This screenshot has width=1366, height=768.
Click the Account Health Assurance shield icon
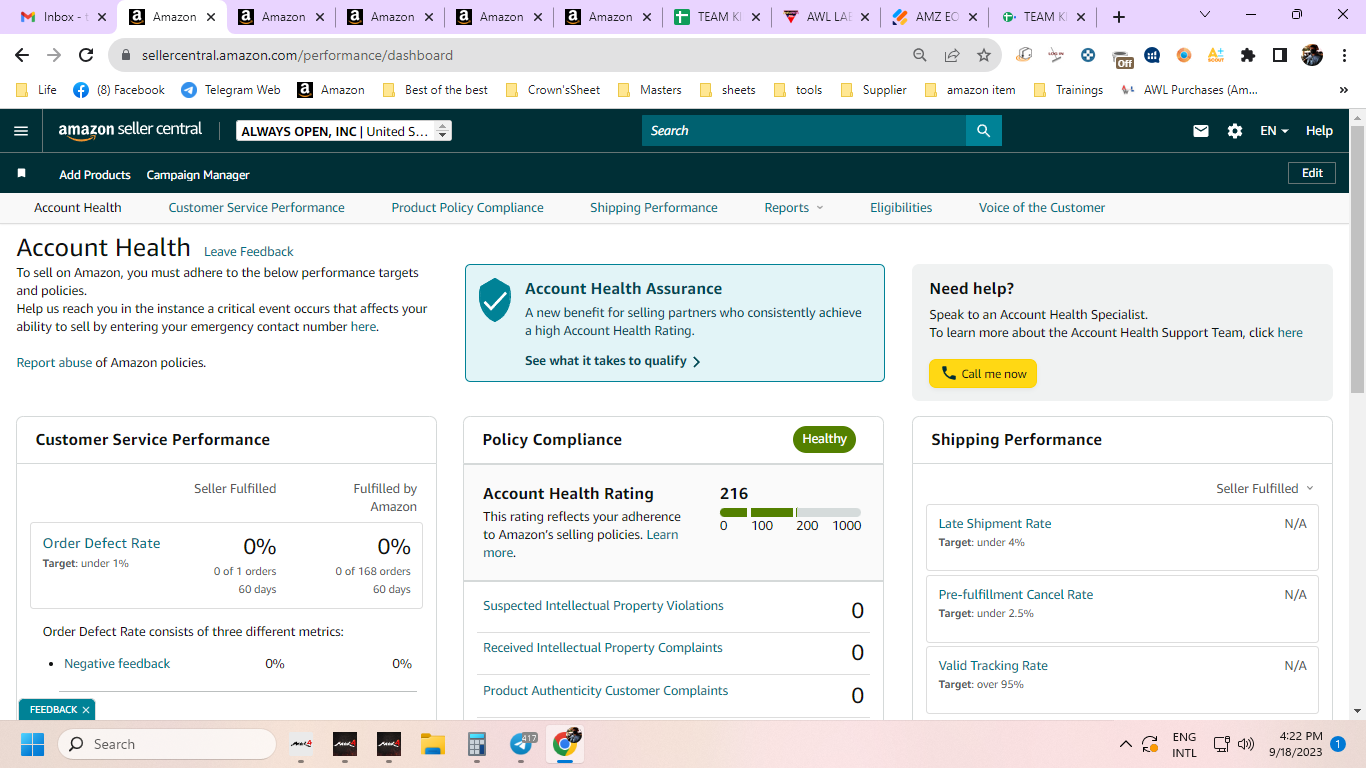(495, 300)
